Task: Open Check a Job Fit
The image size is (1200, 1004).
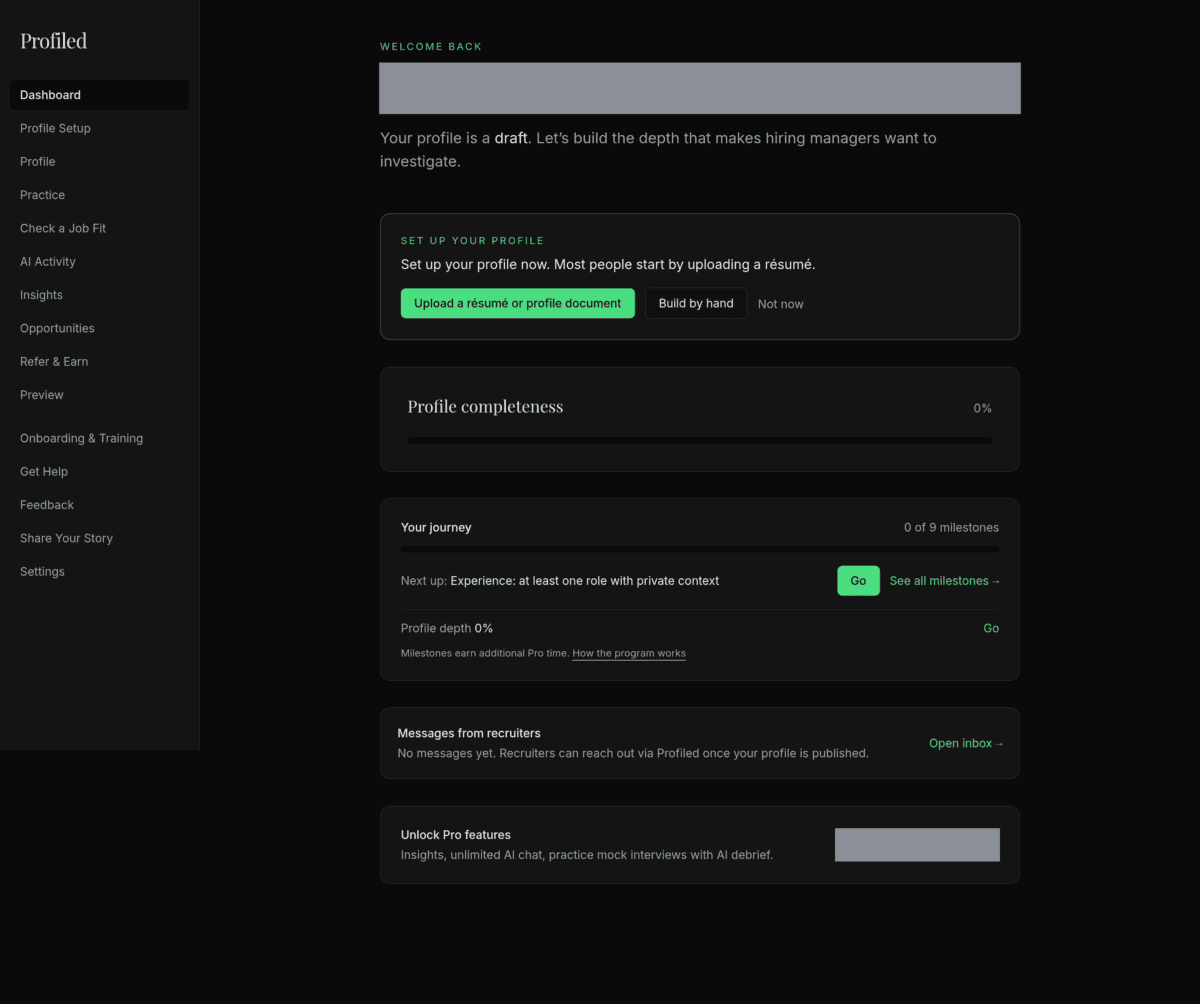Action: (99, 228)
